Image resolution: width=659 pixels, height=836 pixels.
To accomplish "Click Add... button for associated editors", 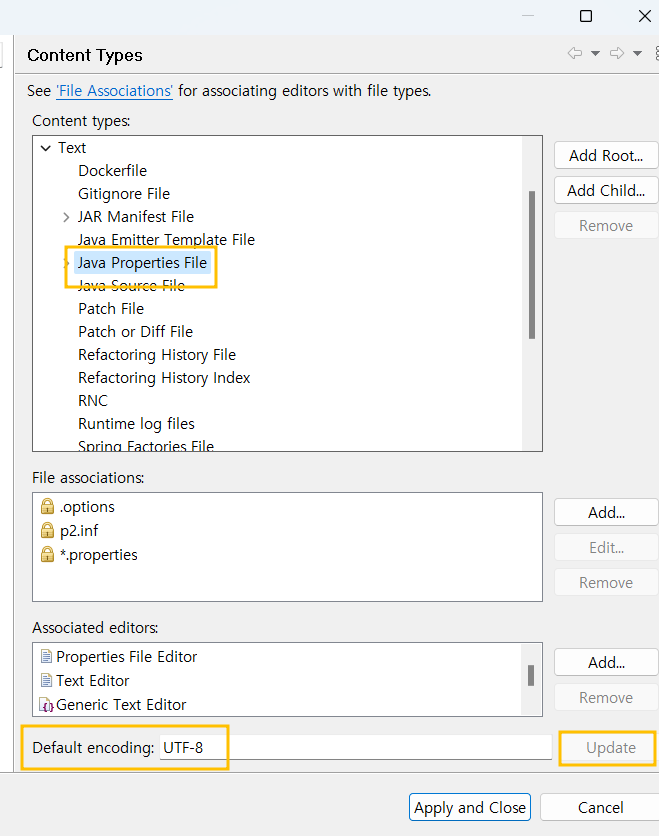I will coord(606,662).
